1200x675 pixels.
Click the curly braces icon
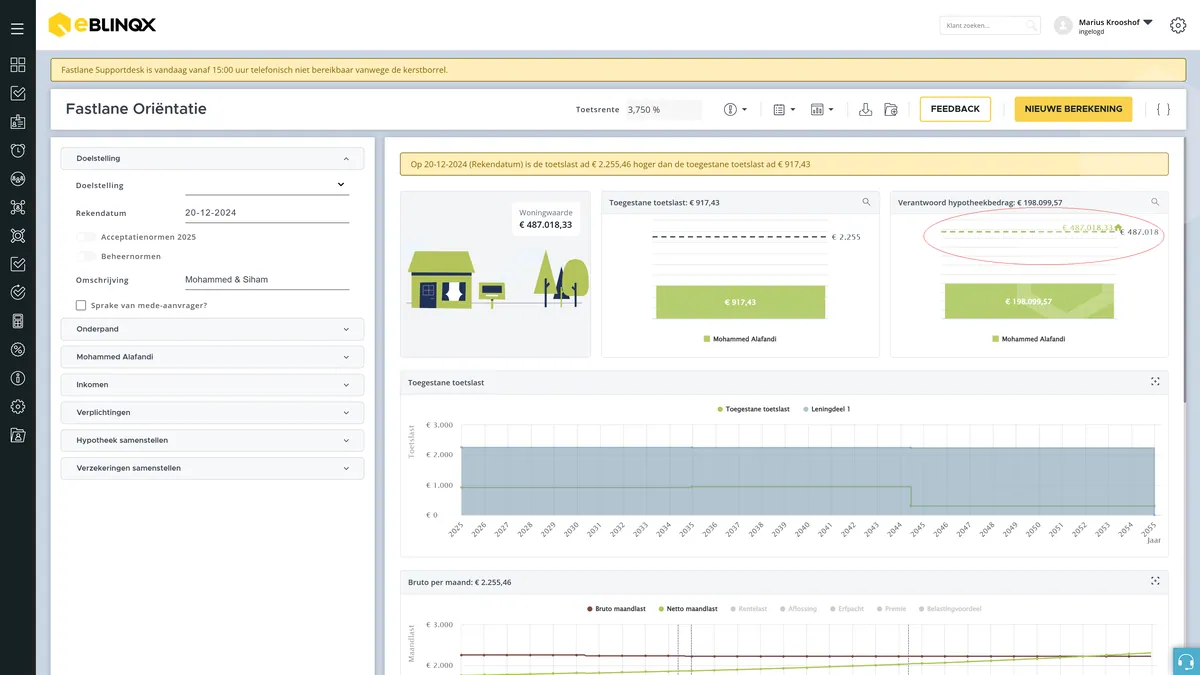[x=1163, y=109]
